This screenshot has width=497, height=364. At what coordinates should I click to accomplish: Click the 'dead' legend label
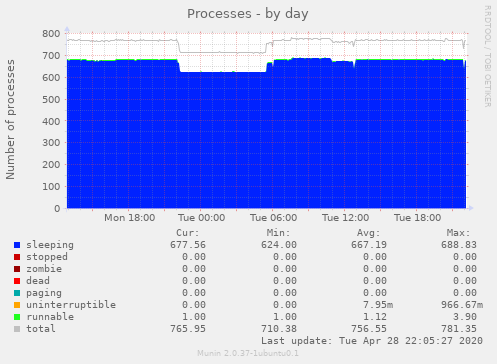(38, 281)
